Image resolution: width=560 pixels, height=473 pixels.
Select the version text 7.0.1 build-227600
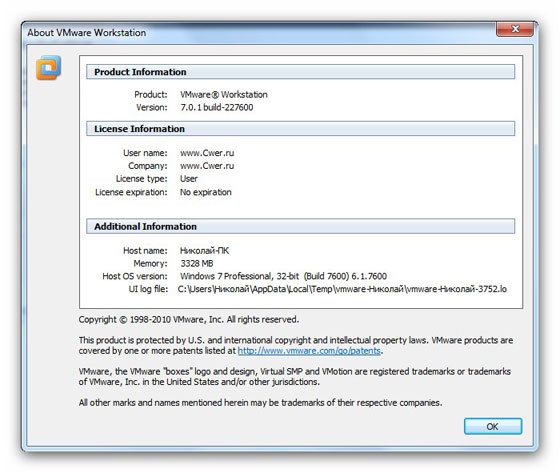217,107
